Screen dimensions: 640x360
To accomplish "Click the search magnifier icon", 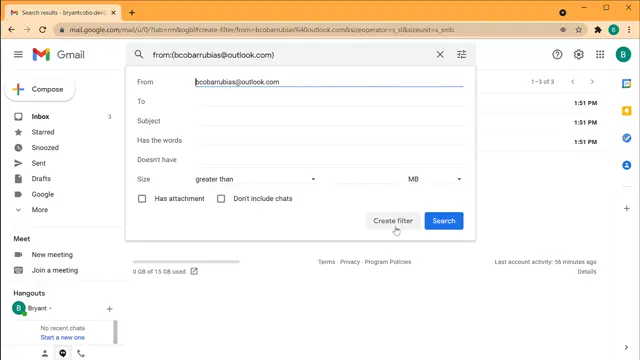I will [x=139, y=54].
